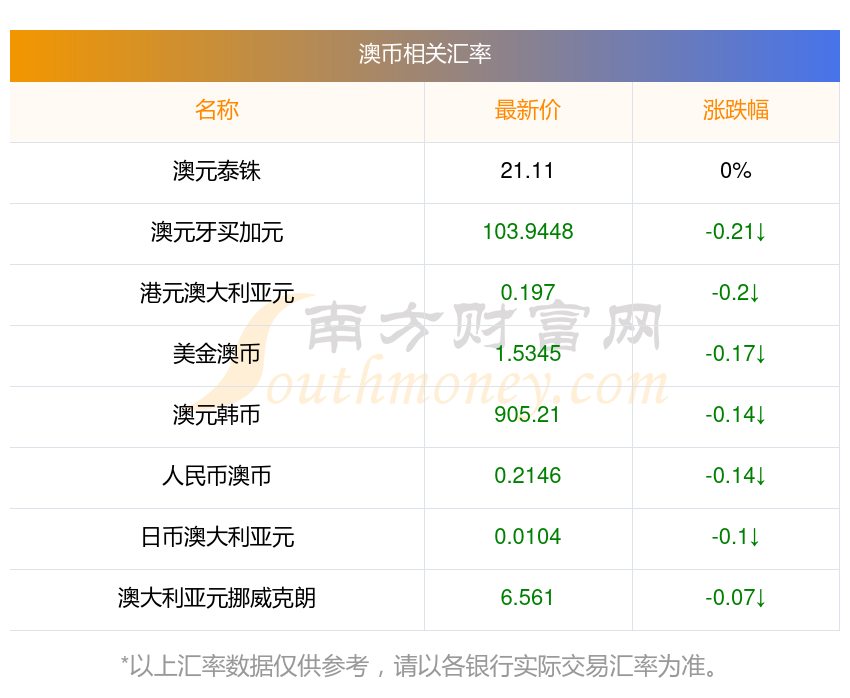Click the price 0.0104
The width and height of the screenshot is (850, 698).
pyautogui.click(x=527, y=537)
